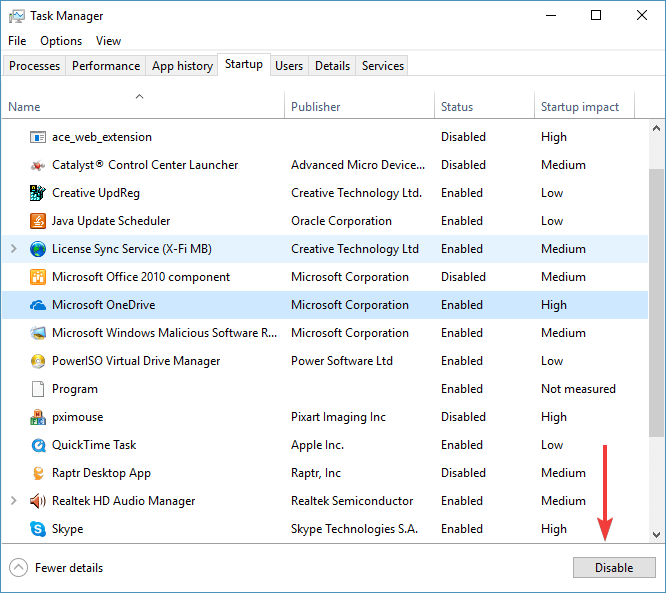The image size is (666, 593).
Task: Click the Disable button
Action: (614, 568)
